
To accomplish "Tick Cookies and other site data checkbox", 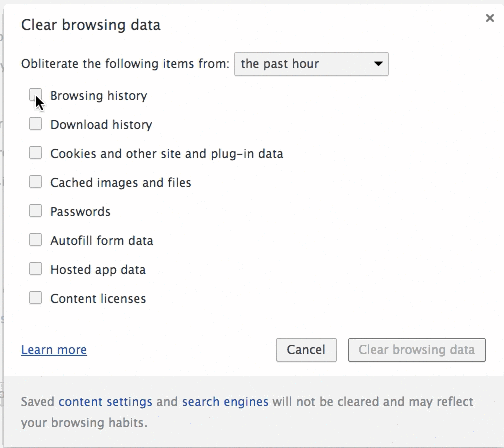I will [35, 153].
